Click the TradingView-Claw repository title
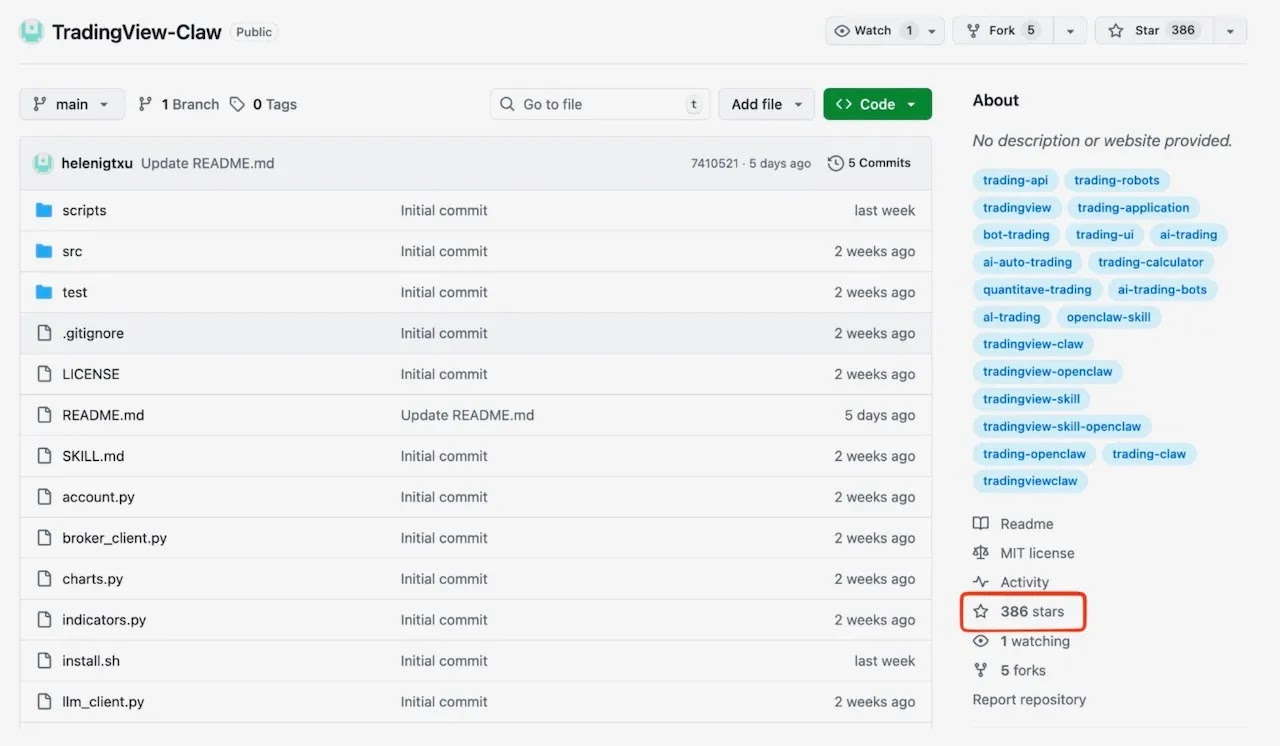This screenshot has width=1280, height=746. coord(137,32)
